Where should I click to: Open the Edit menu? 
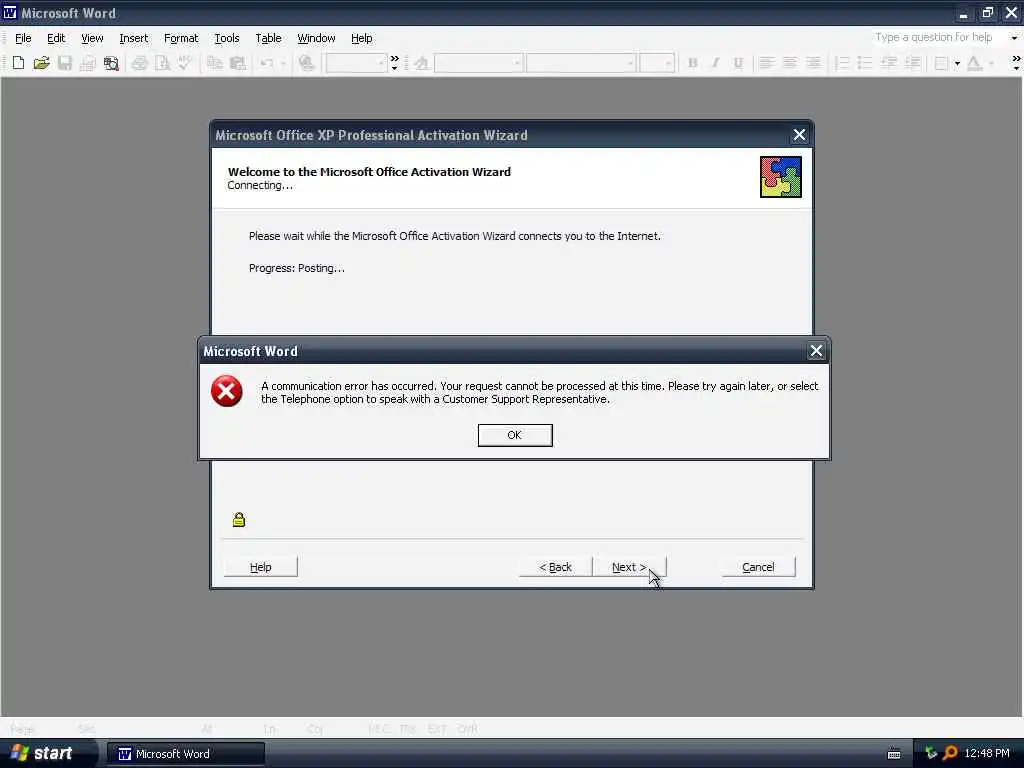(x=56, y=38)
